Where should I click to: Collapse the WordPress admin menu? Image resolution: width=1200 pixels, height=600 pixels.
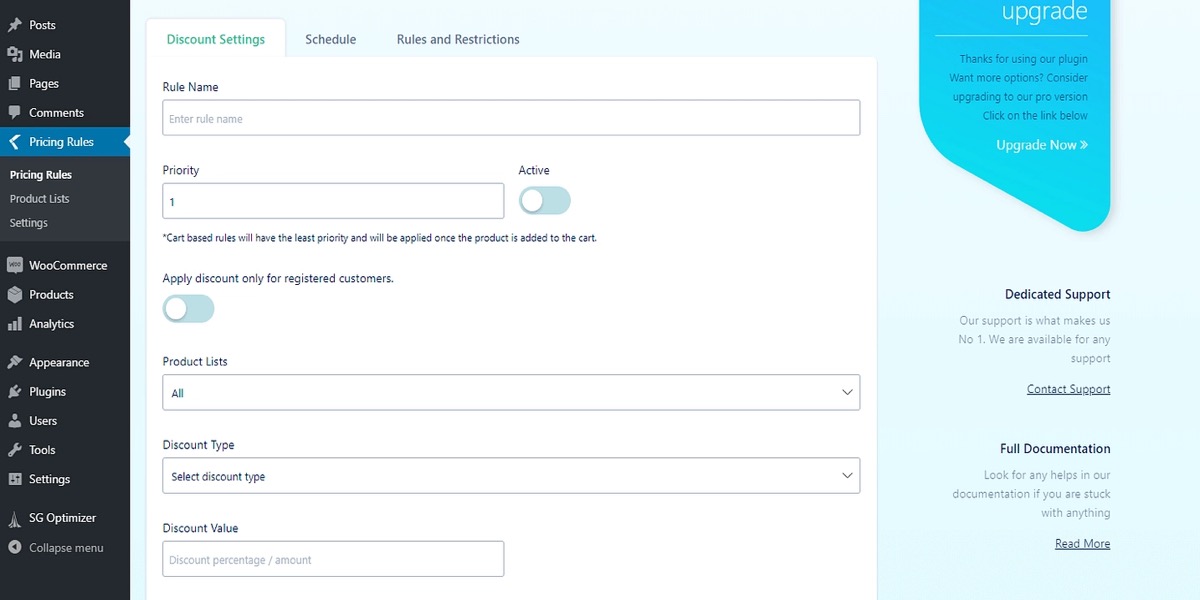pos(65,548)
